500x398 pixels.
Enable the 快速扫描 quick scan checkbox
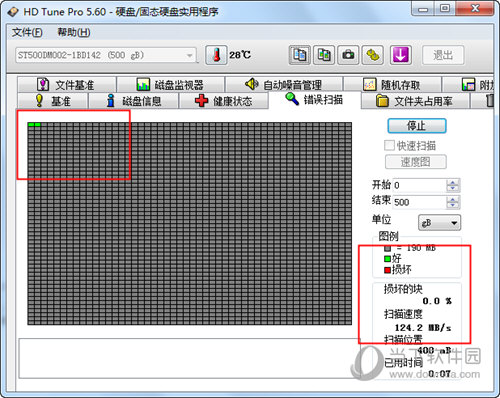point(389,145)
